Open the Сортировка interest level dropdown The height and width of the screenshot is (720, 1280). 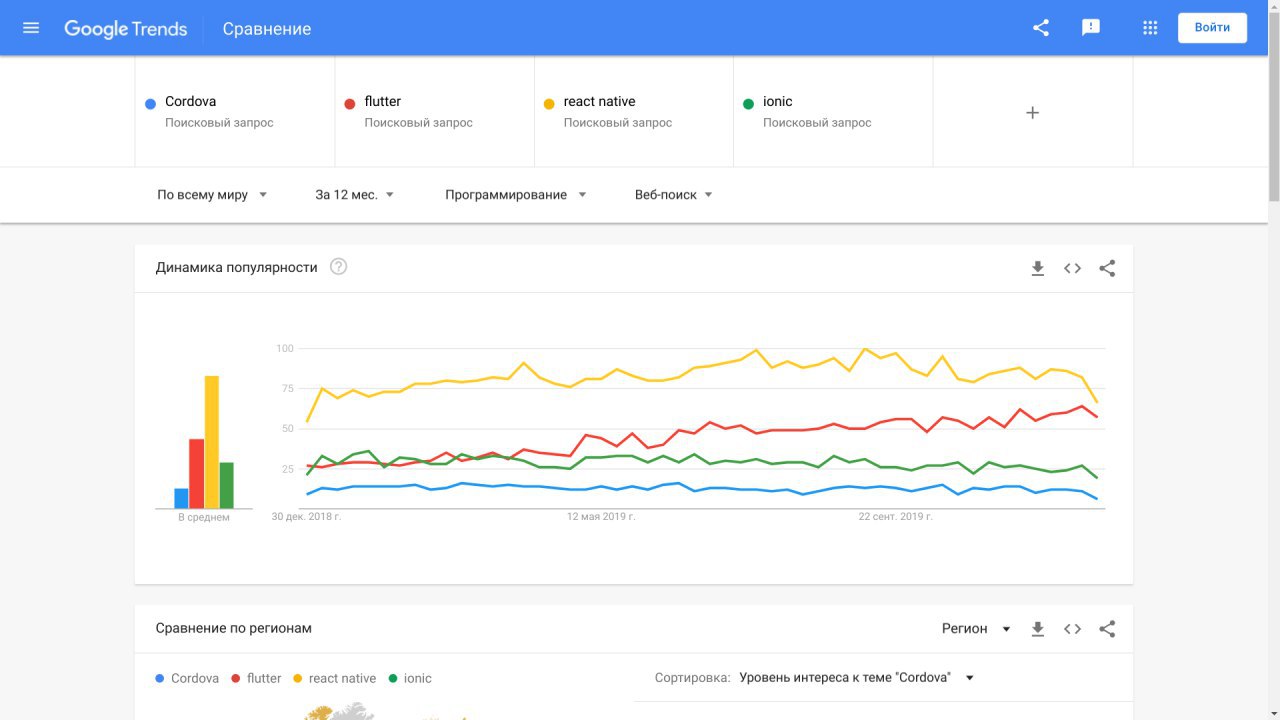[x=856, y=678]
